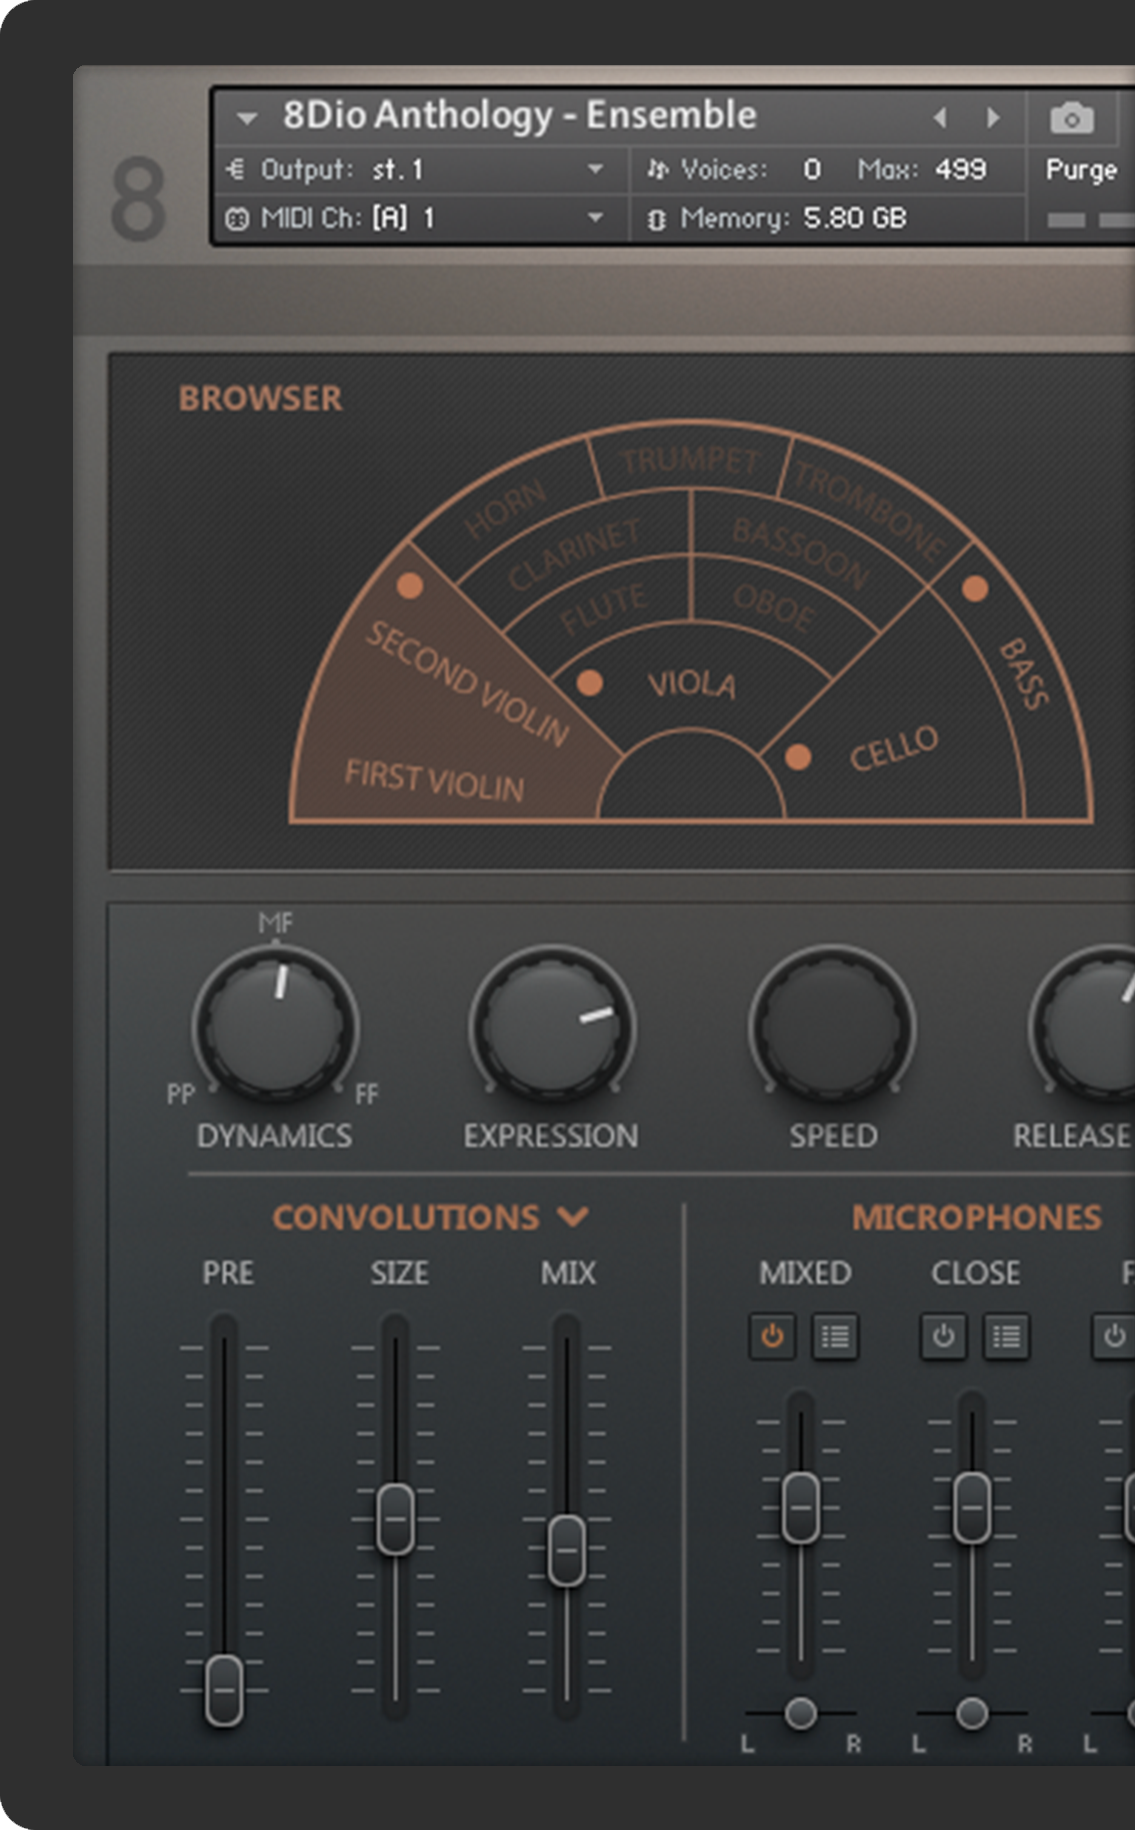Viewport: 1135px width, 1830px height.
Task: Toggle the MIXED microphone power button
Action: pos(772,1336)
